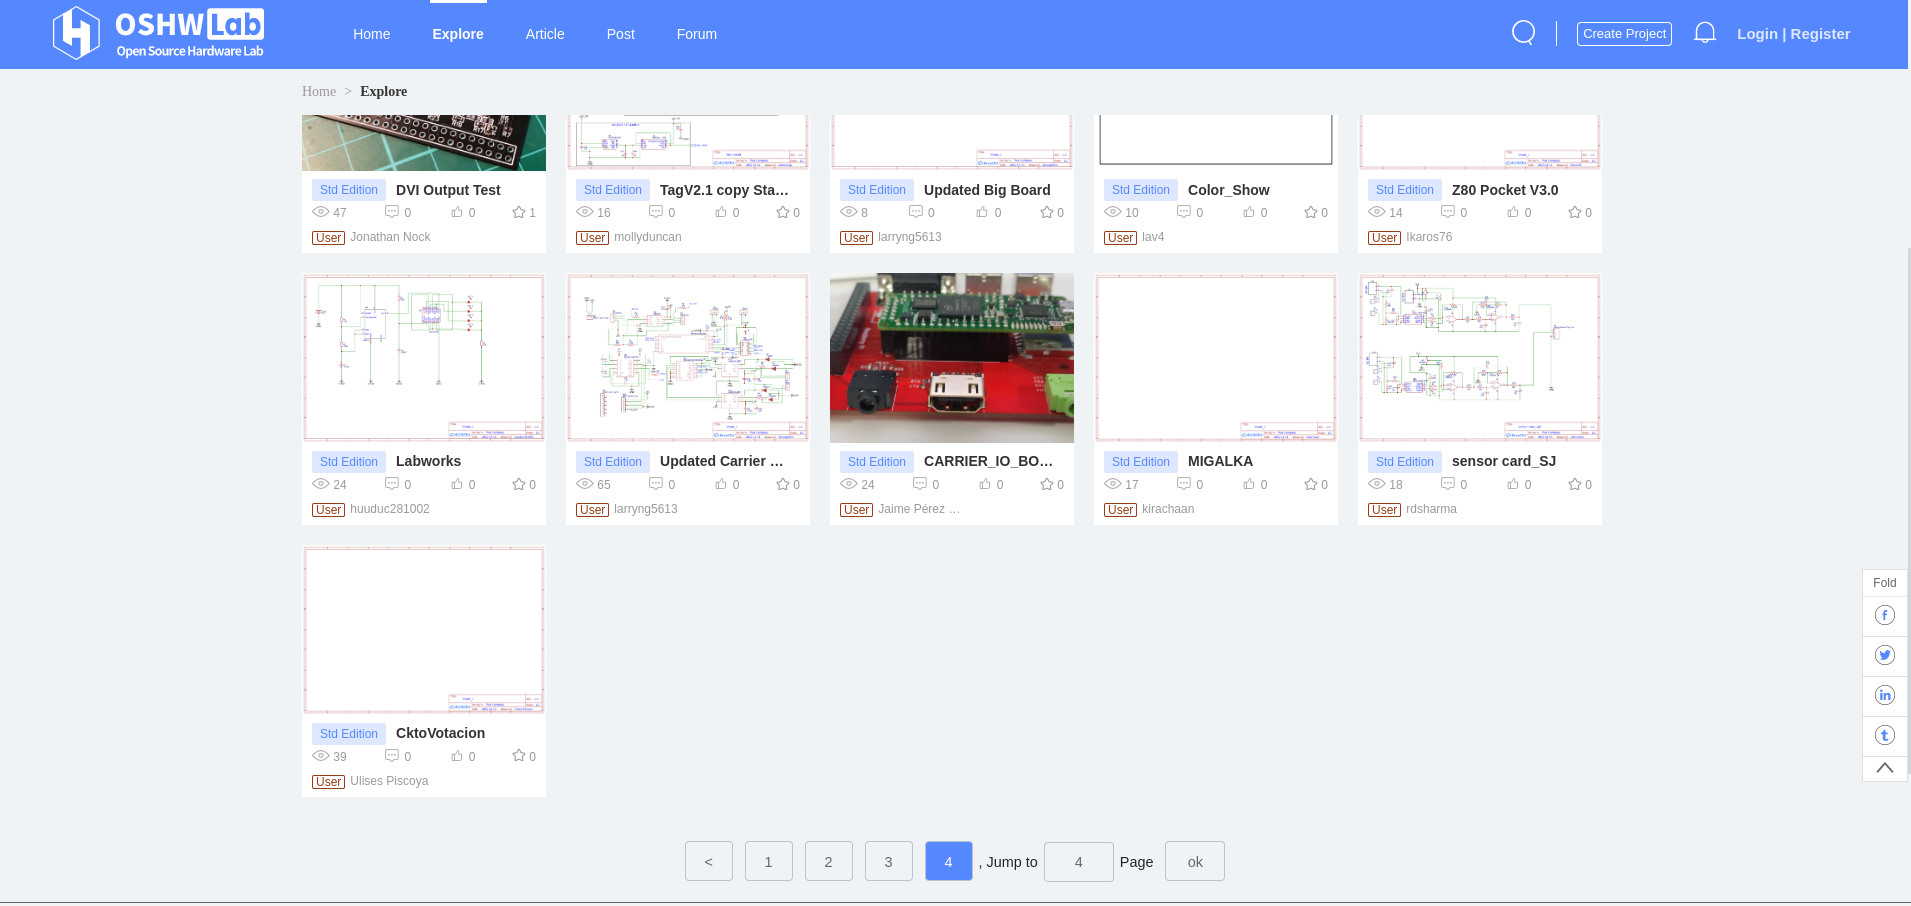Click the views eye icon on Labworks
Viewport: 1911px width, 906px height.
(321, 484)
